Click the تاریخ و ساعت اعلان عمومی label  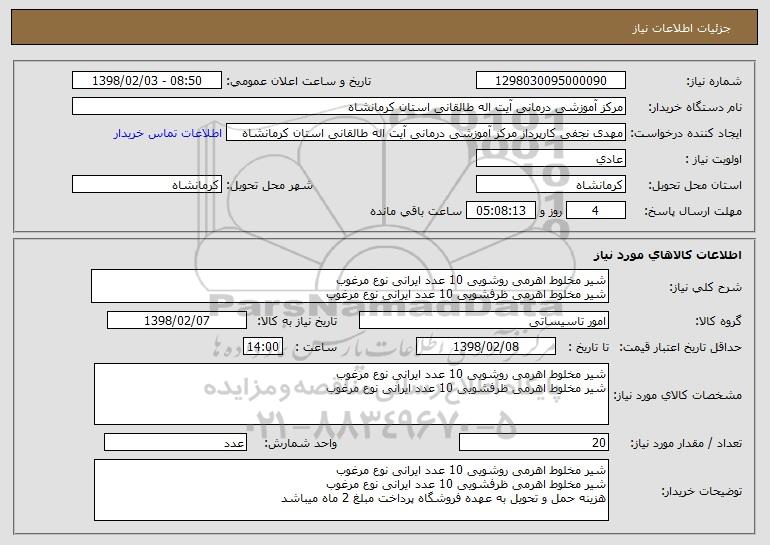click(x=299, y=82)
